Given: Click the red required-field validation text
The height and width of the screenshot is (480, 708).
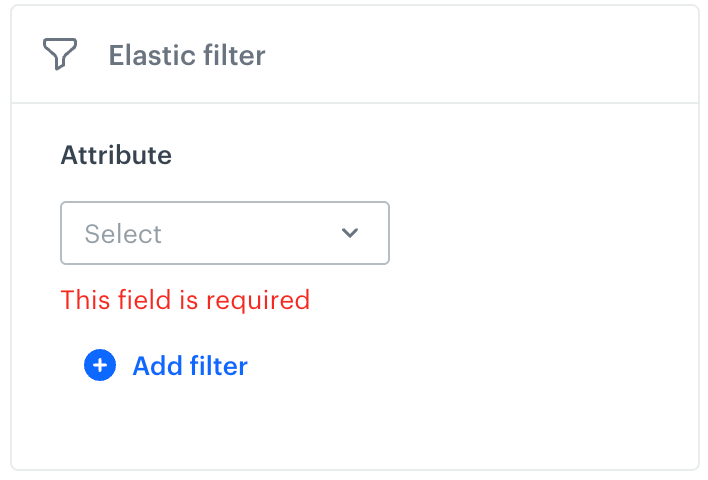Looking at the screenshot, I should (185, 299).
